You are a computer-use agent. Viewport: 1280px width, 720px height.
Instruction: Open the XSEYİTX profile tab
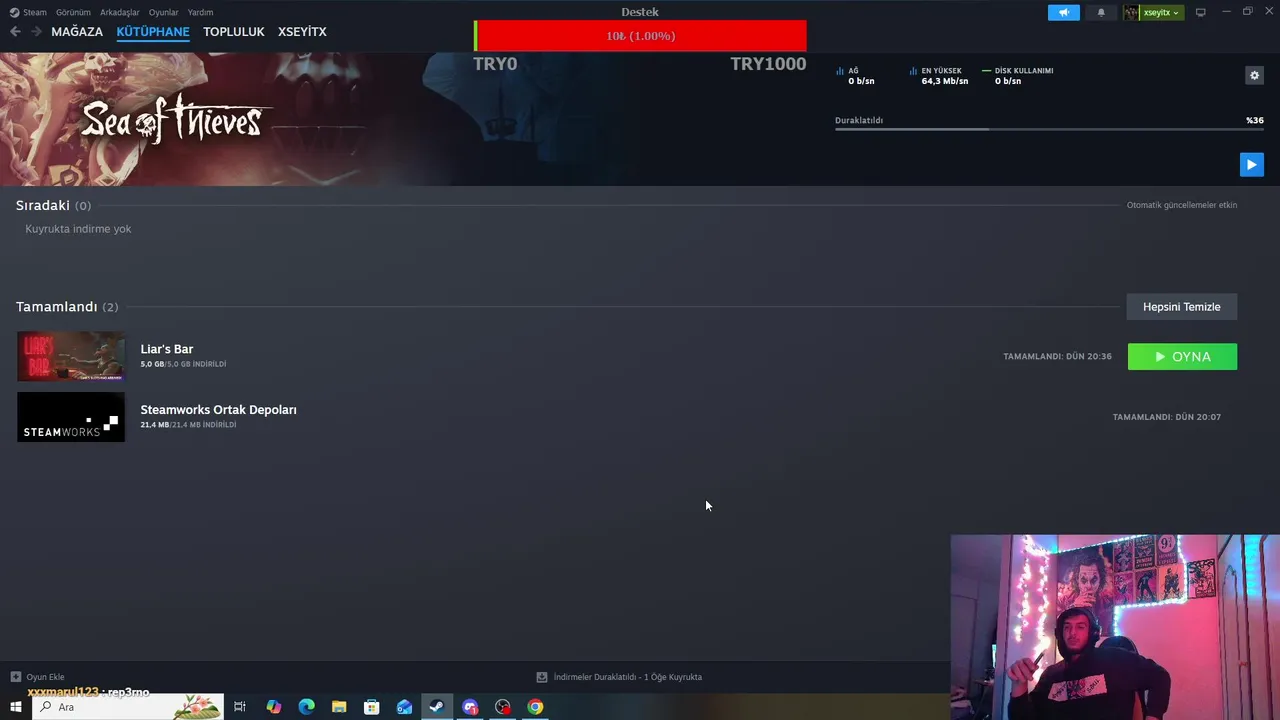[x=302, y=32]
